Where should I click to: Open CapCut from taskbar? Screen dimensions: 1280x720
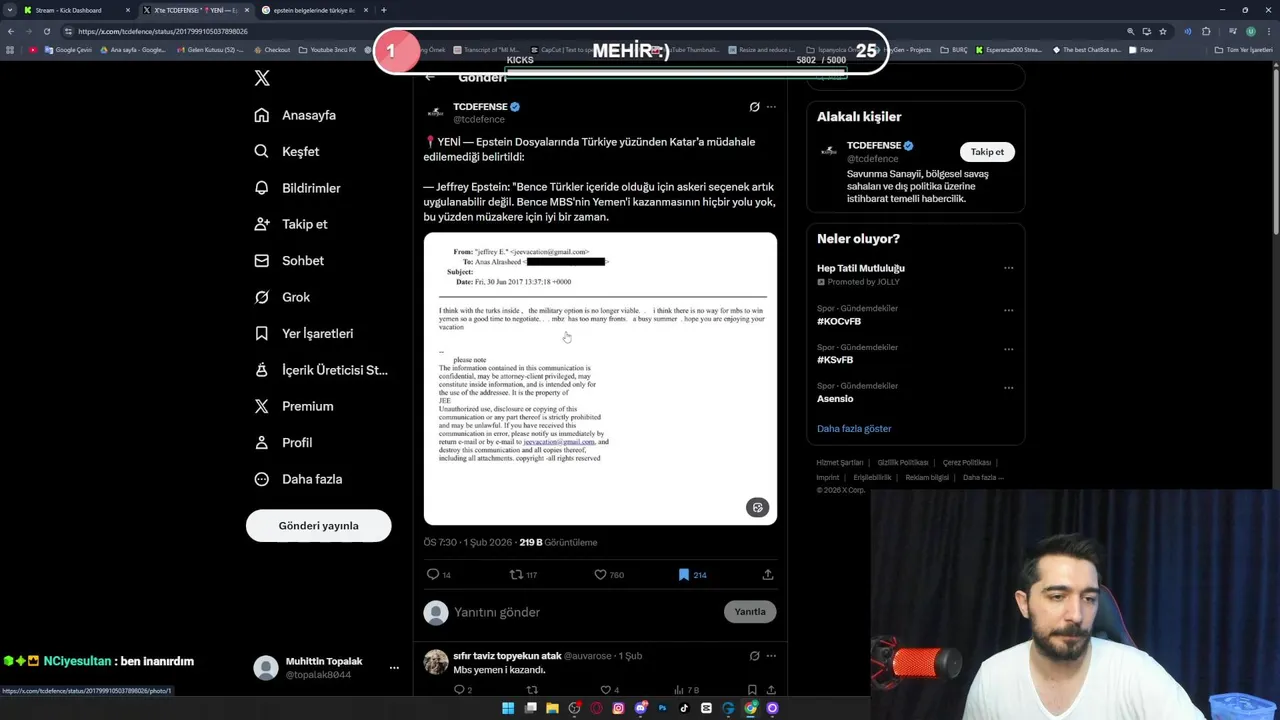[706, 708]
